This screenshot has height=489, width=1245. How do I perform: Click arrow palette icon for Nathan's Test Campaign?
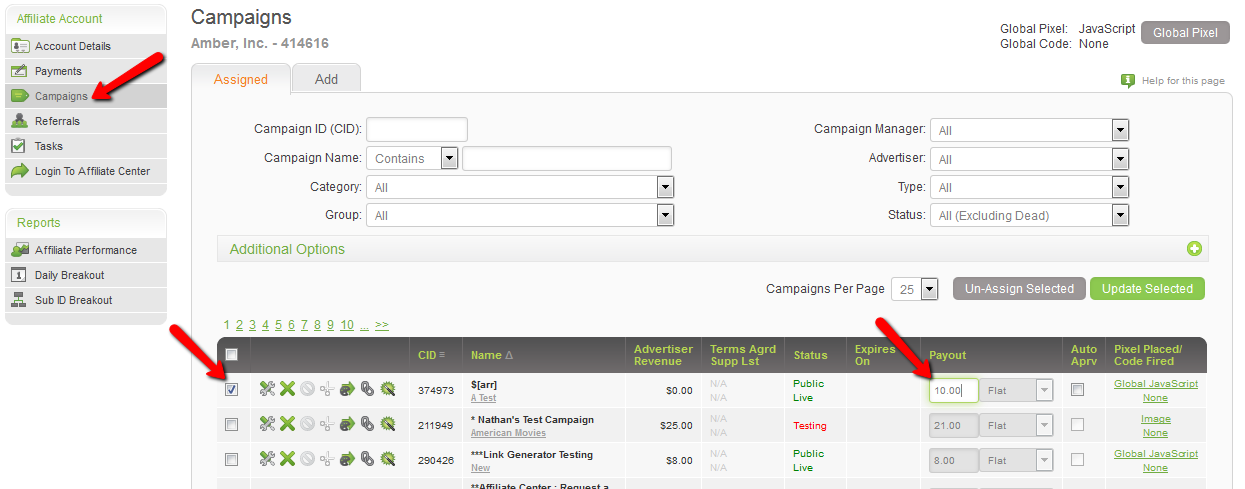[347, 425]
